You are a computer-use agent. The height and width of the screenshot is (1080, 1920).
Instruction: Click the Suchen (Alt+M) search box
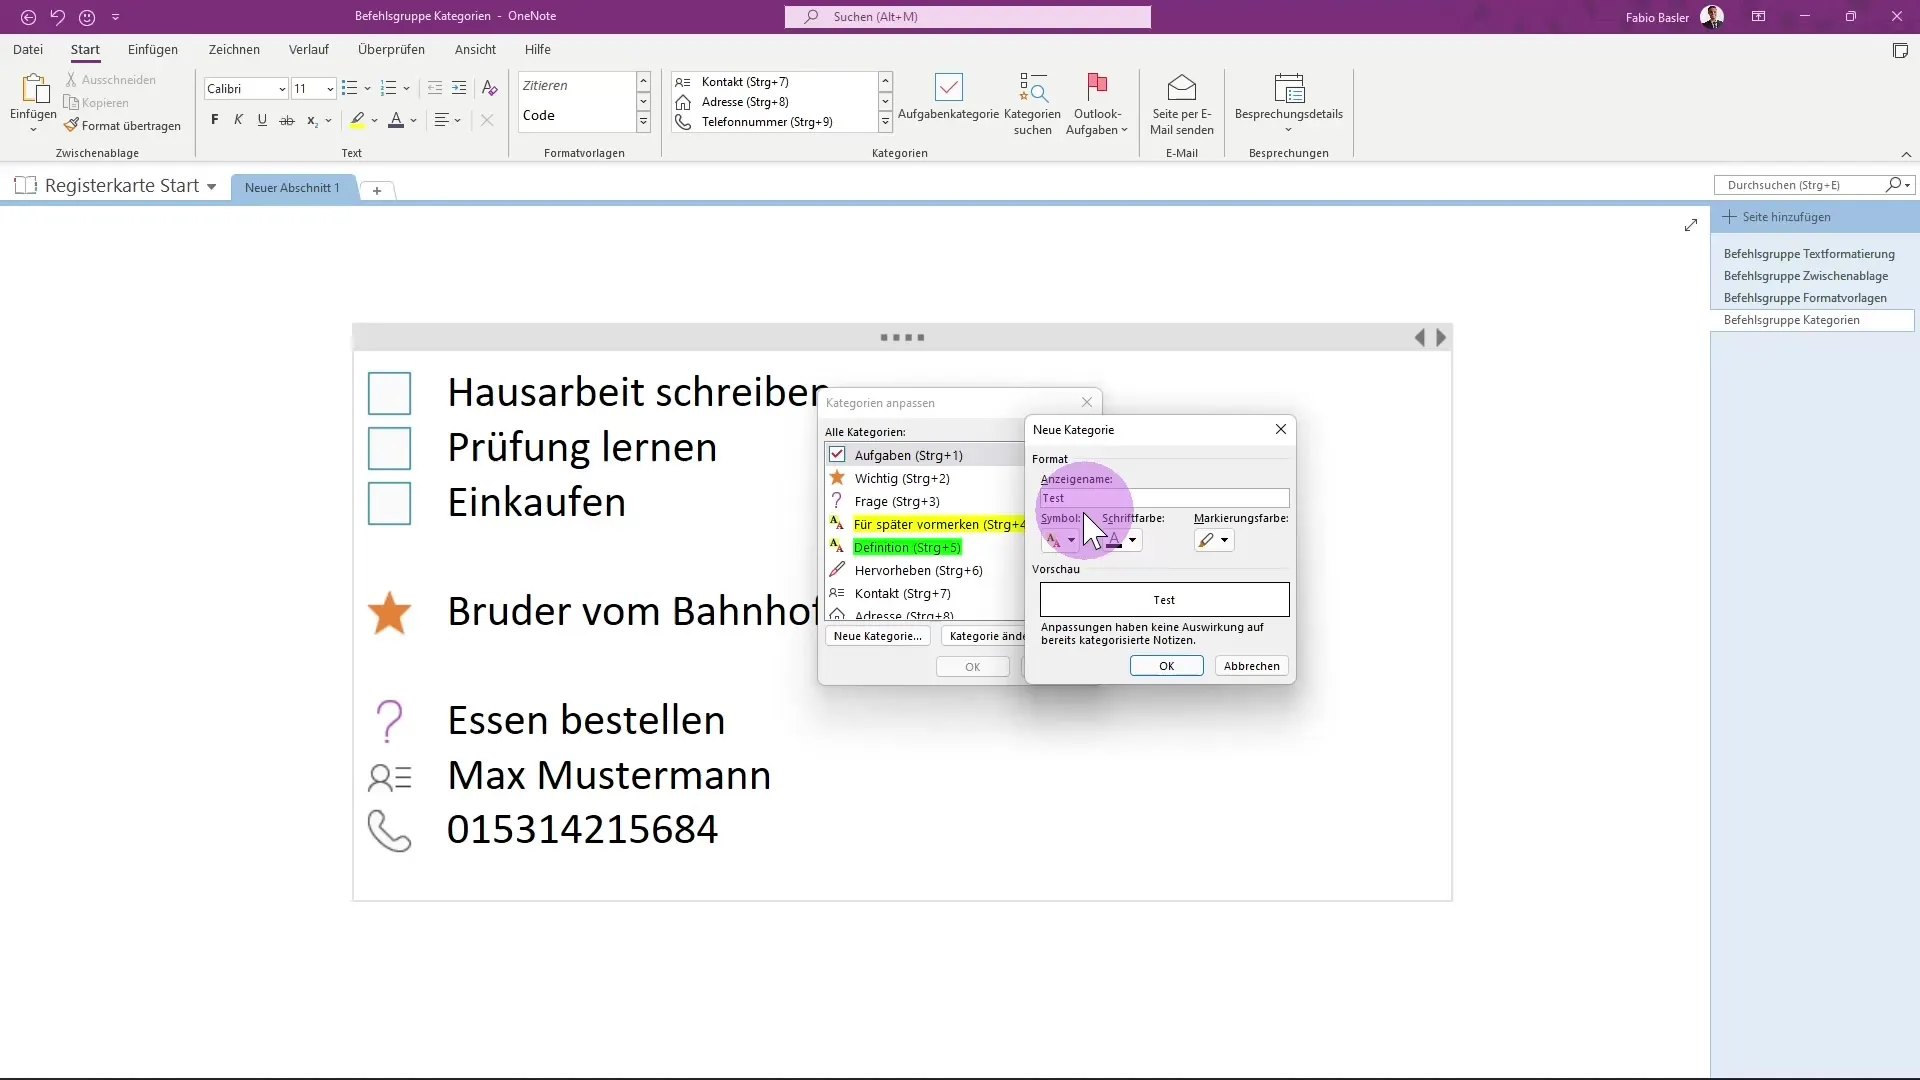[968, 17]
